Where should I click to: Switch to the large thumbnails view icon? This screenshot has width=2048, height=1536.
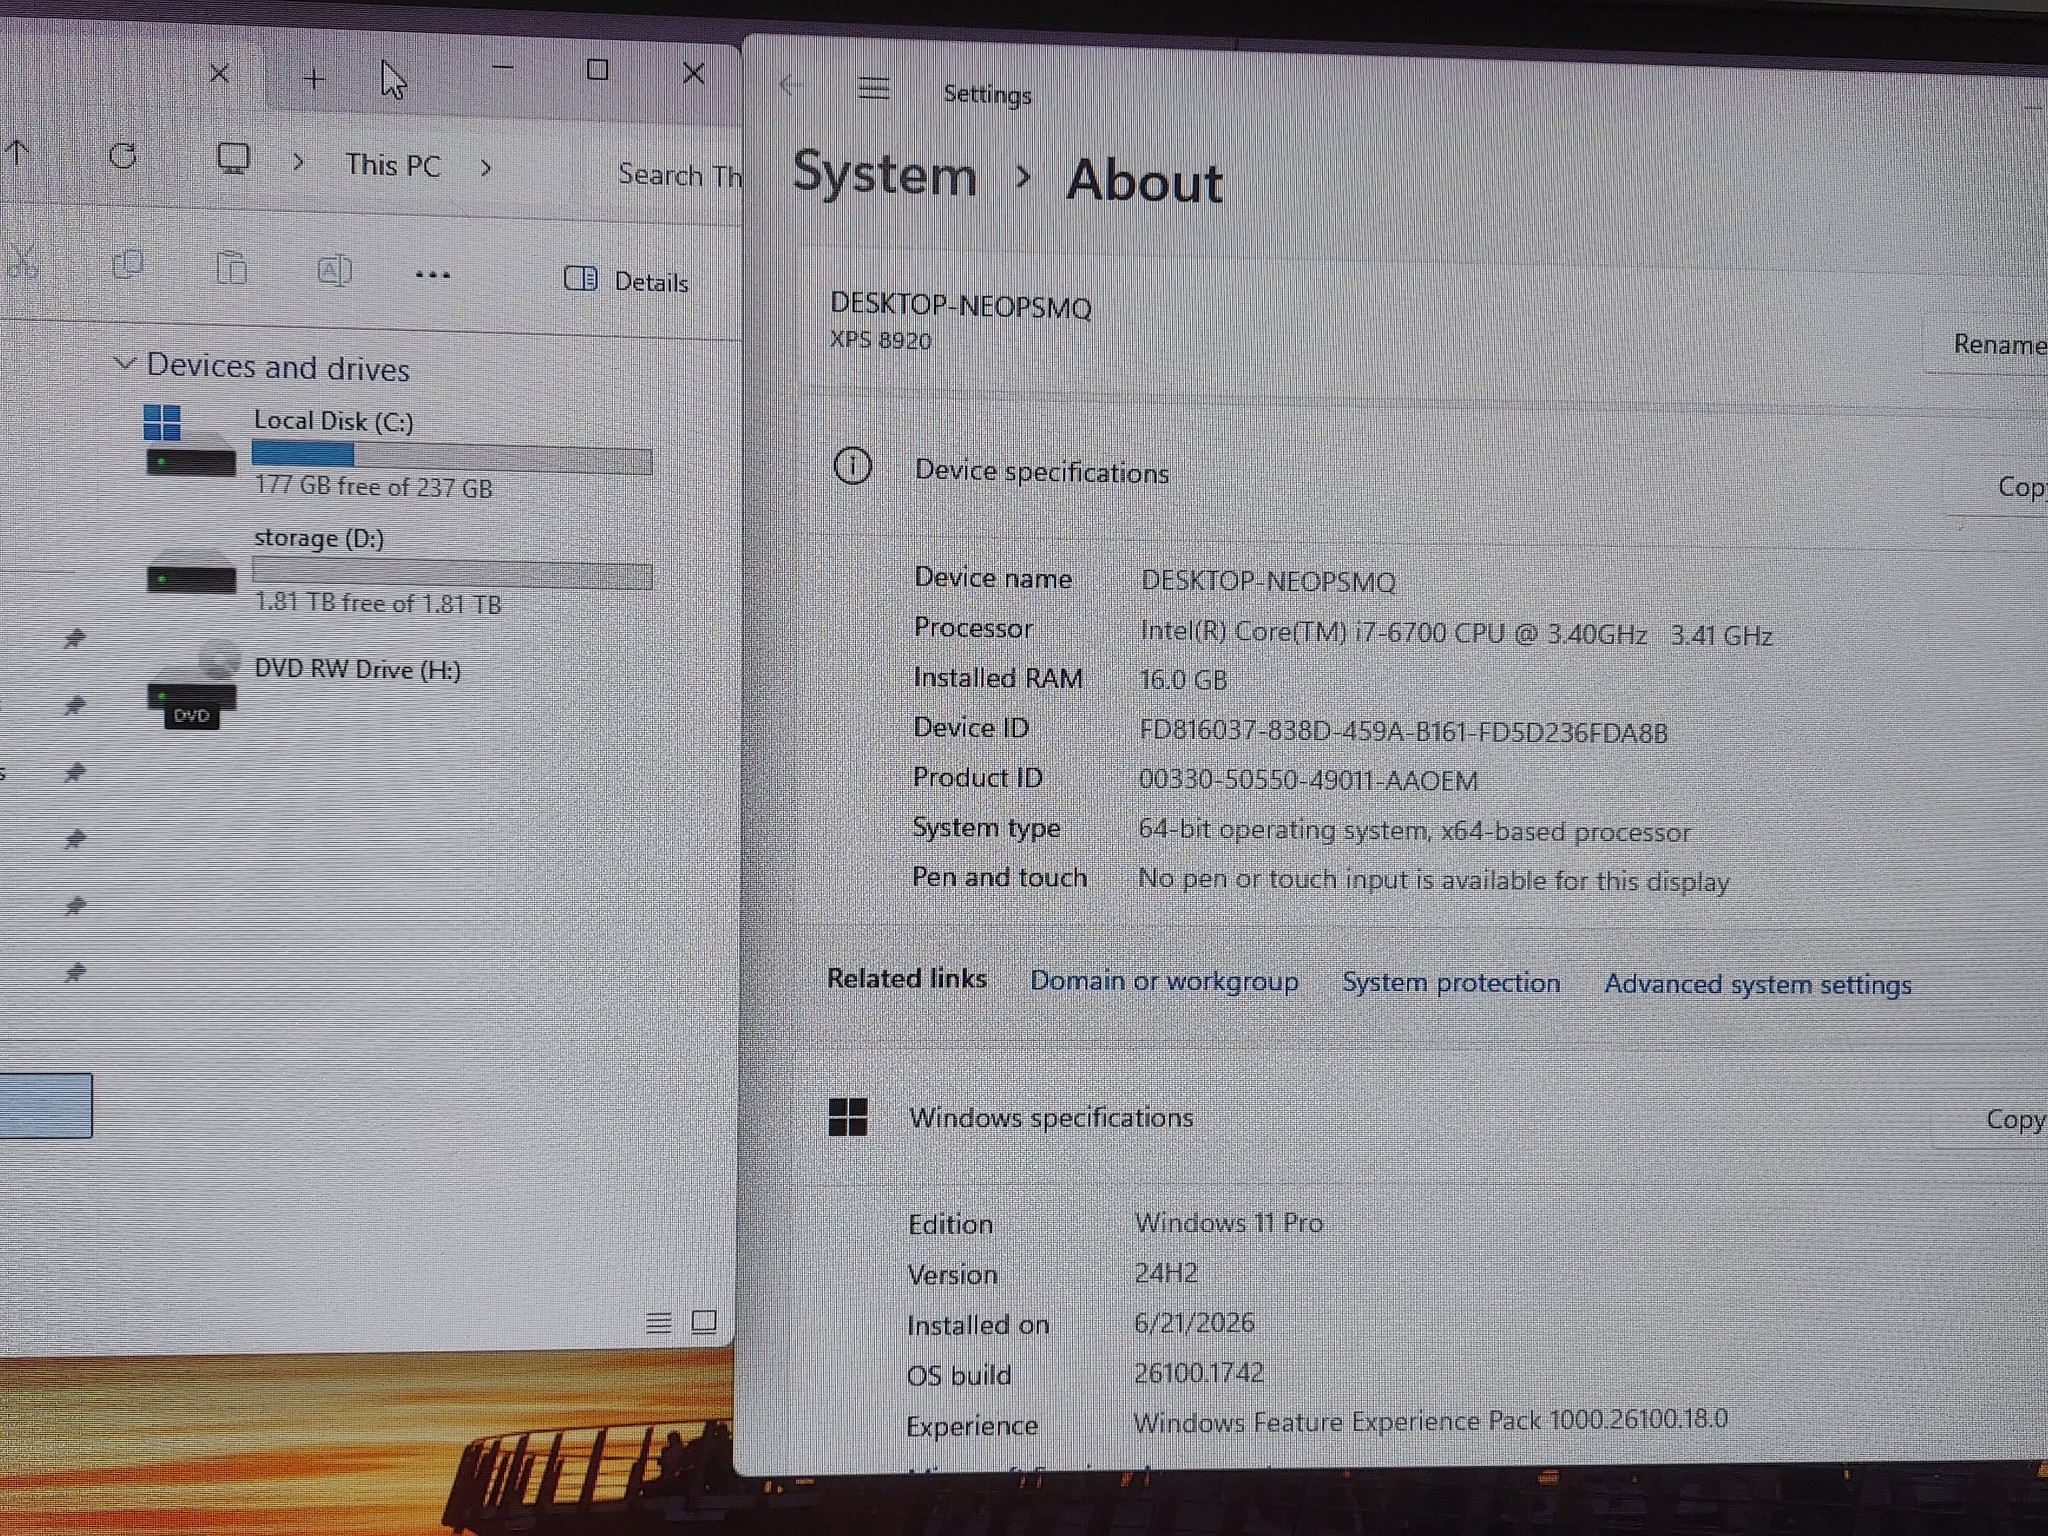pyautogui.click(x=704, y=1322)
